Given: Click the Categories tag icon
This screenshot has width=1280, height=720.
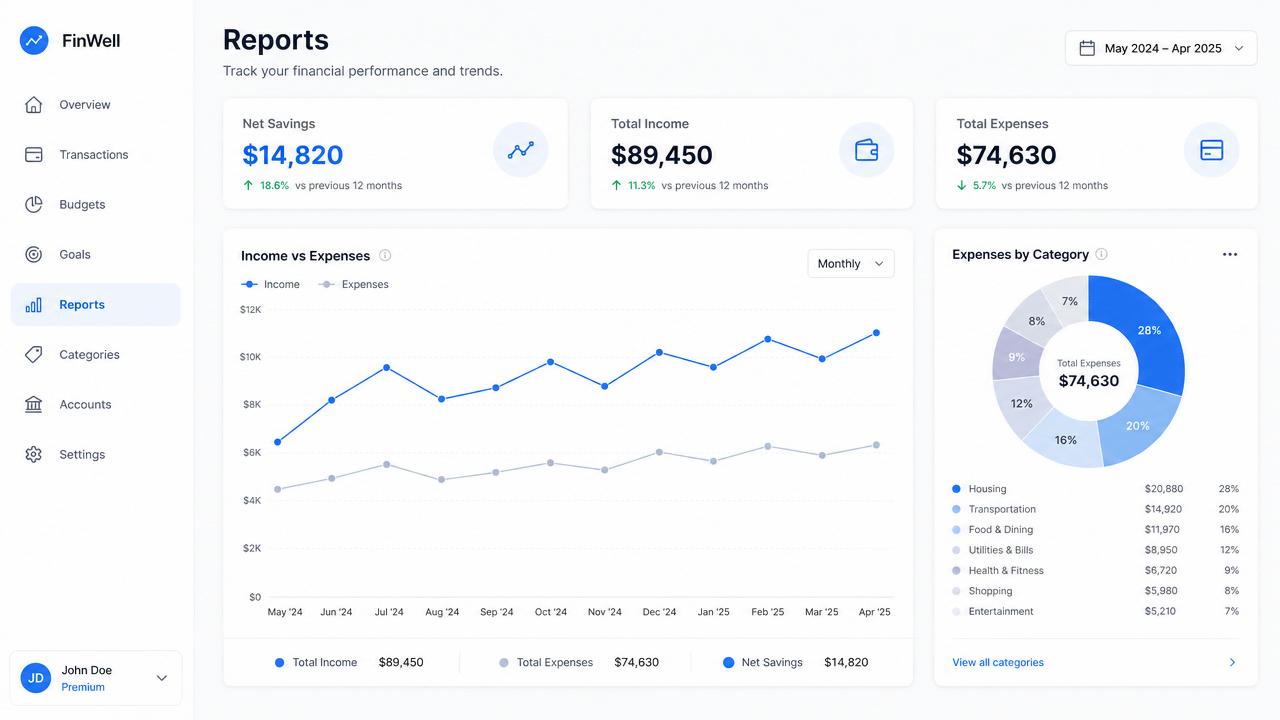Looking at the screenshot, I should pos(34,355).
